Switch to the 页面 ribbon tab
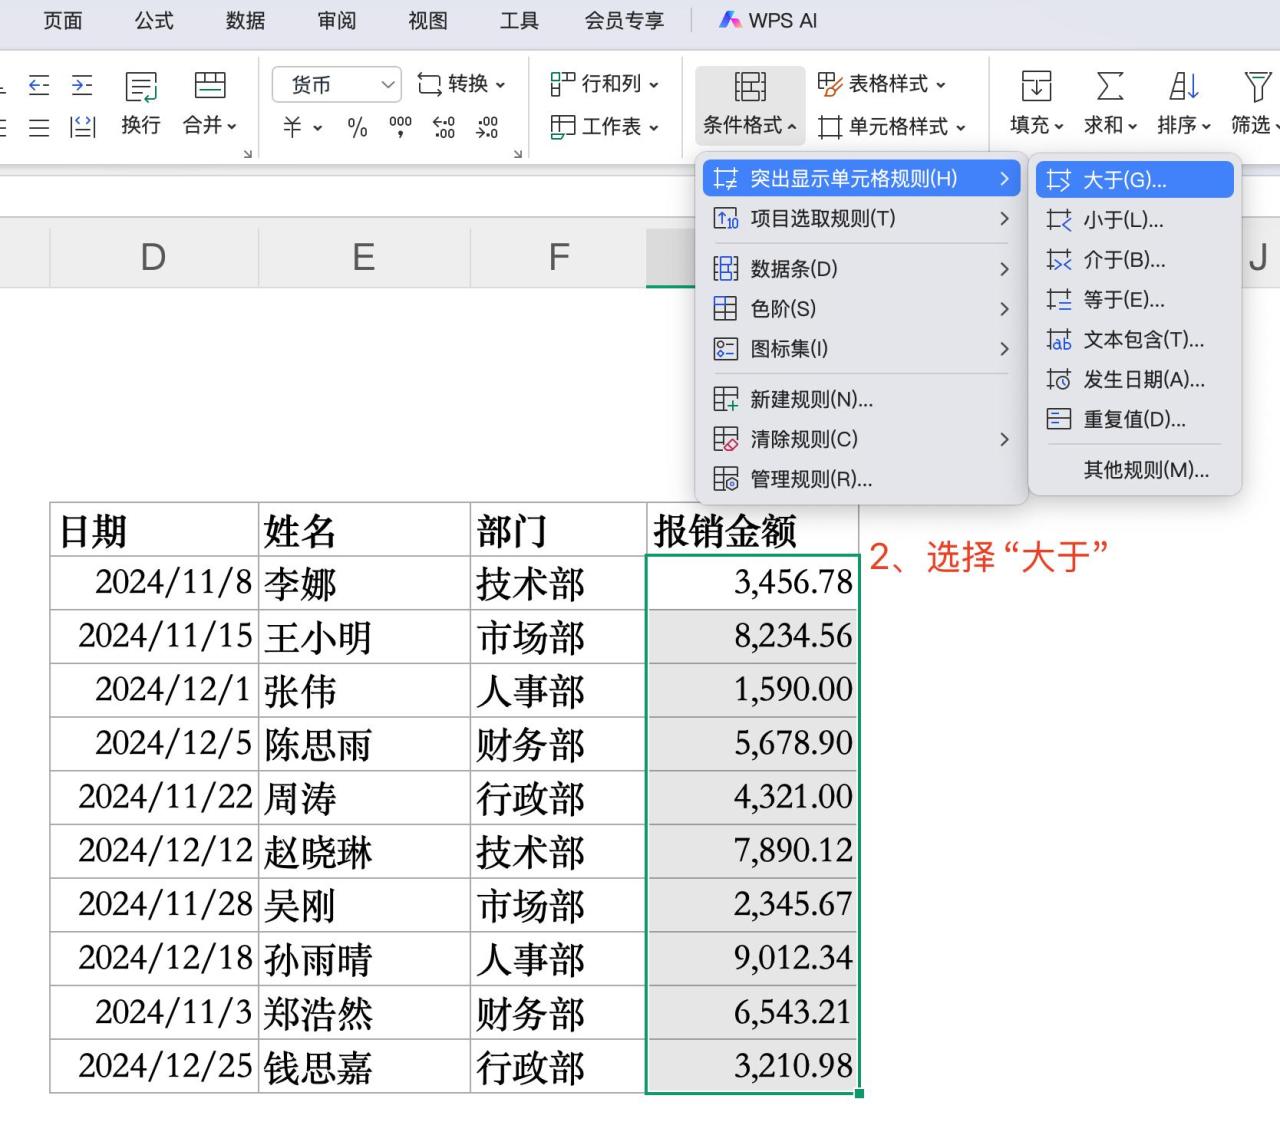 [x=63, y=20]
